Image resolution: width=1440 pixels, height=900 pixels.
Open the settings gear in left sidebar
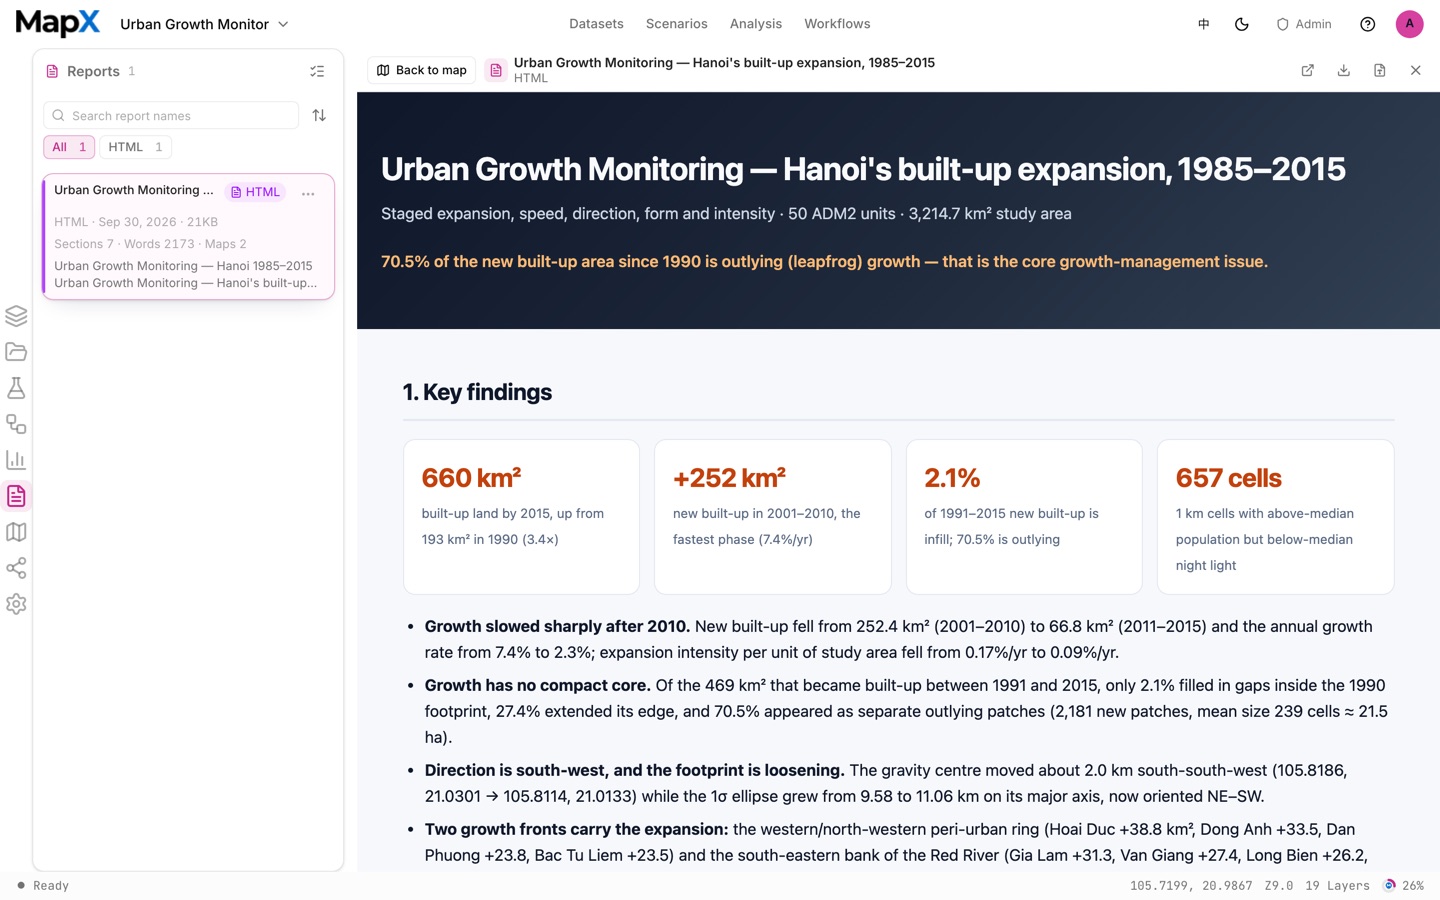pos(16,604)
